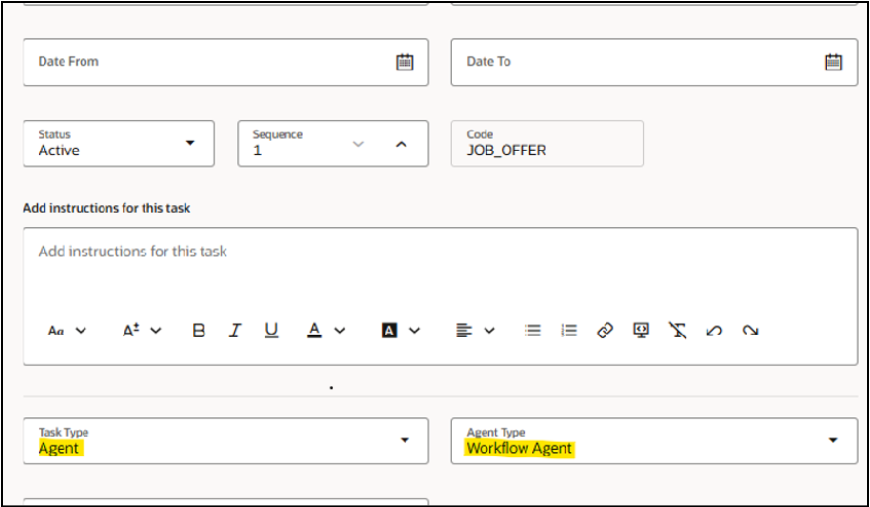Expand the font size dropdown arrow
The width and height of the screenshot is (870, 507).
[x=156, y=331]
